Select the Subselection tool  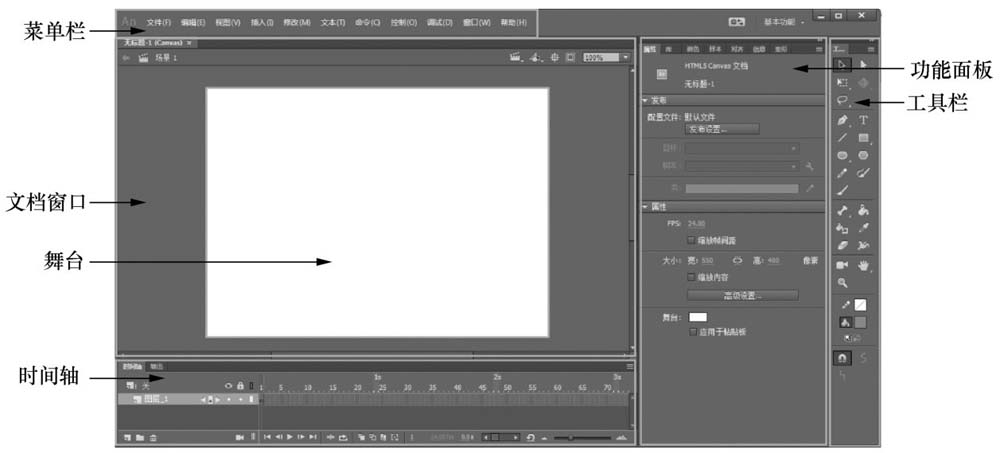[864, 64]
